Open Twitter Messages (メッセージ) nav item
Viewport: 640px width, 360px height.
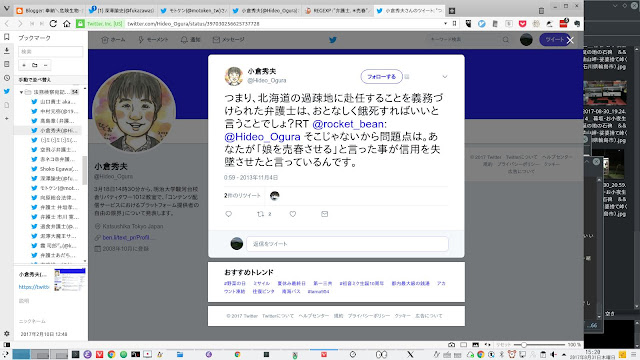coord(229,40)
